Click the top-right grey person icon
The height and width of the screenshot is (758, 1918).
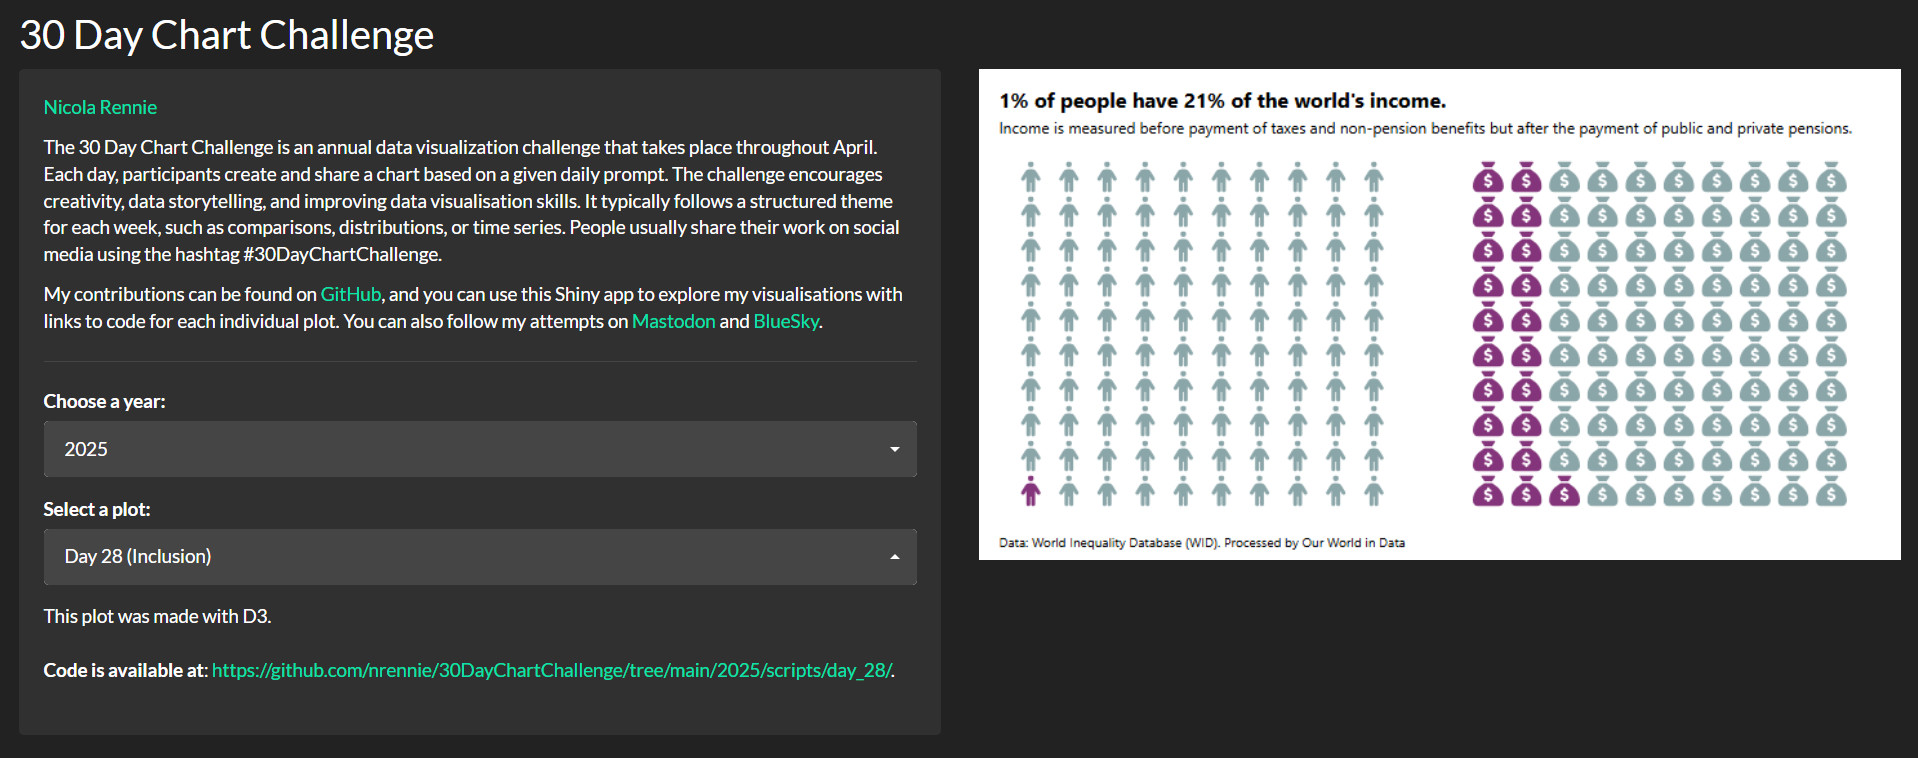point(1374,178)
